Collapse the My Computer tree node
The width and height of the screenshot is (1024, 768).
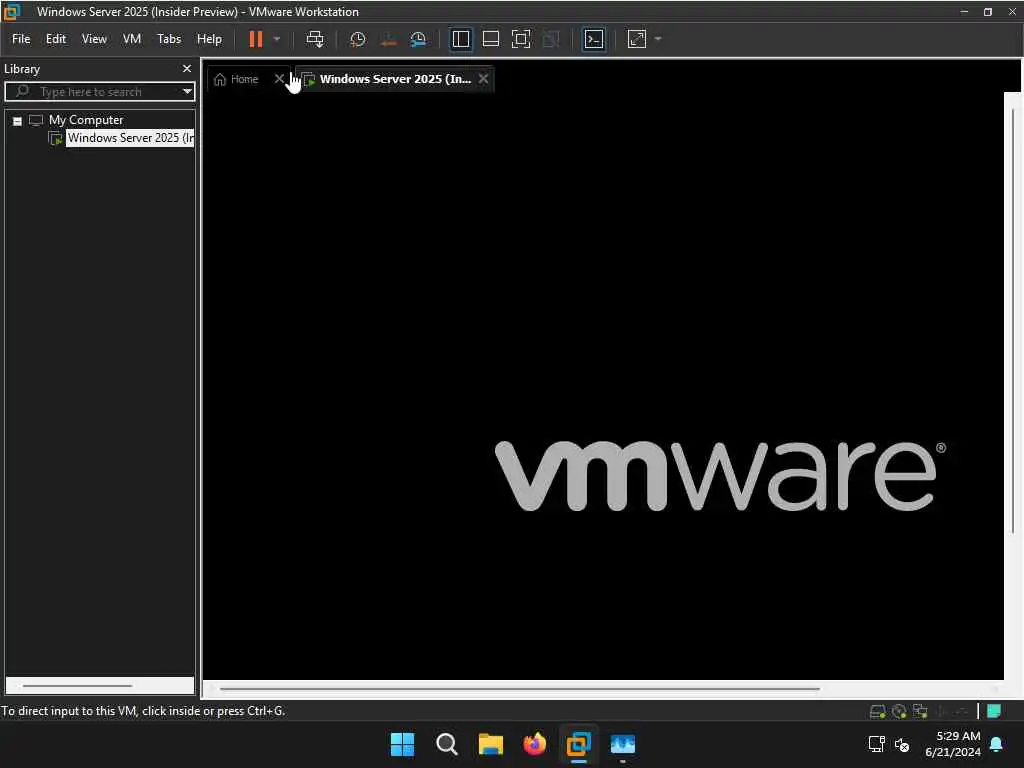[x=18, y=121]
